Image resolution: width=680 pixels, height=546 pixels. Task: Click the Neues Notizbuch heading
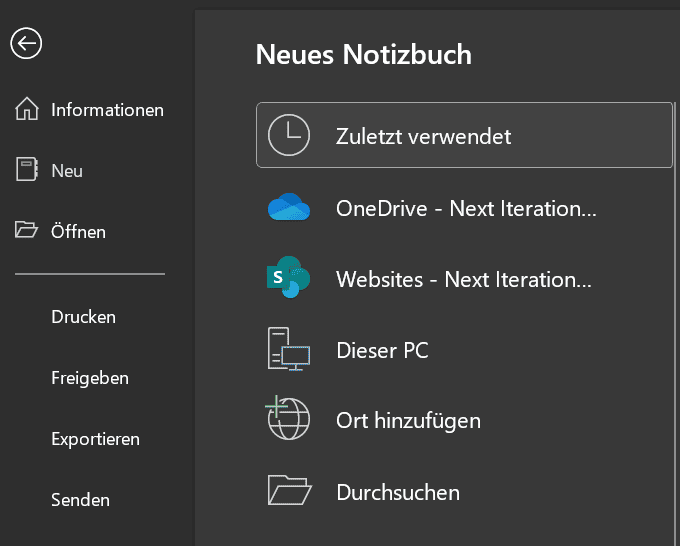pos(363,55)
